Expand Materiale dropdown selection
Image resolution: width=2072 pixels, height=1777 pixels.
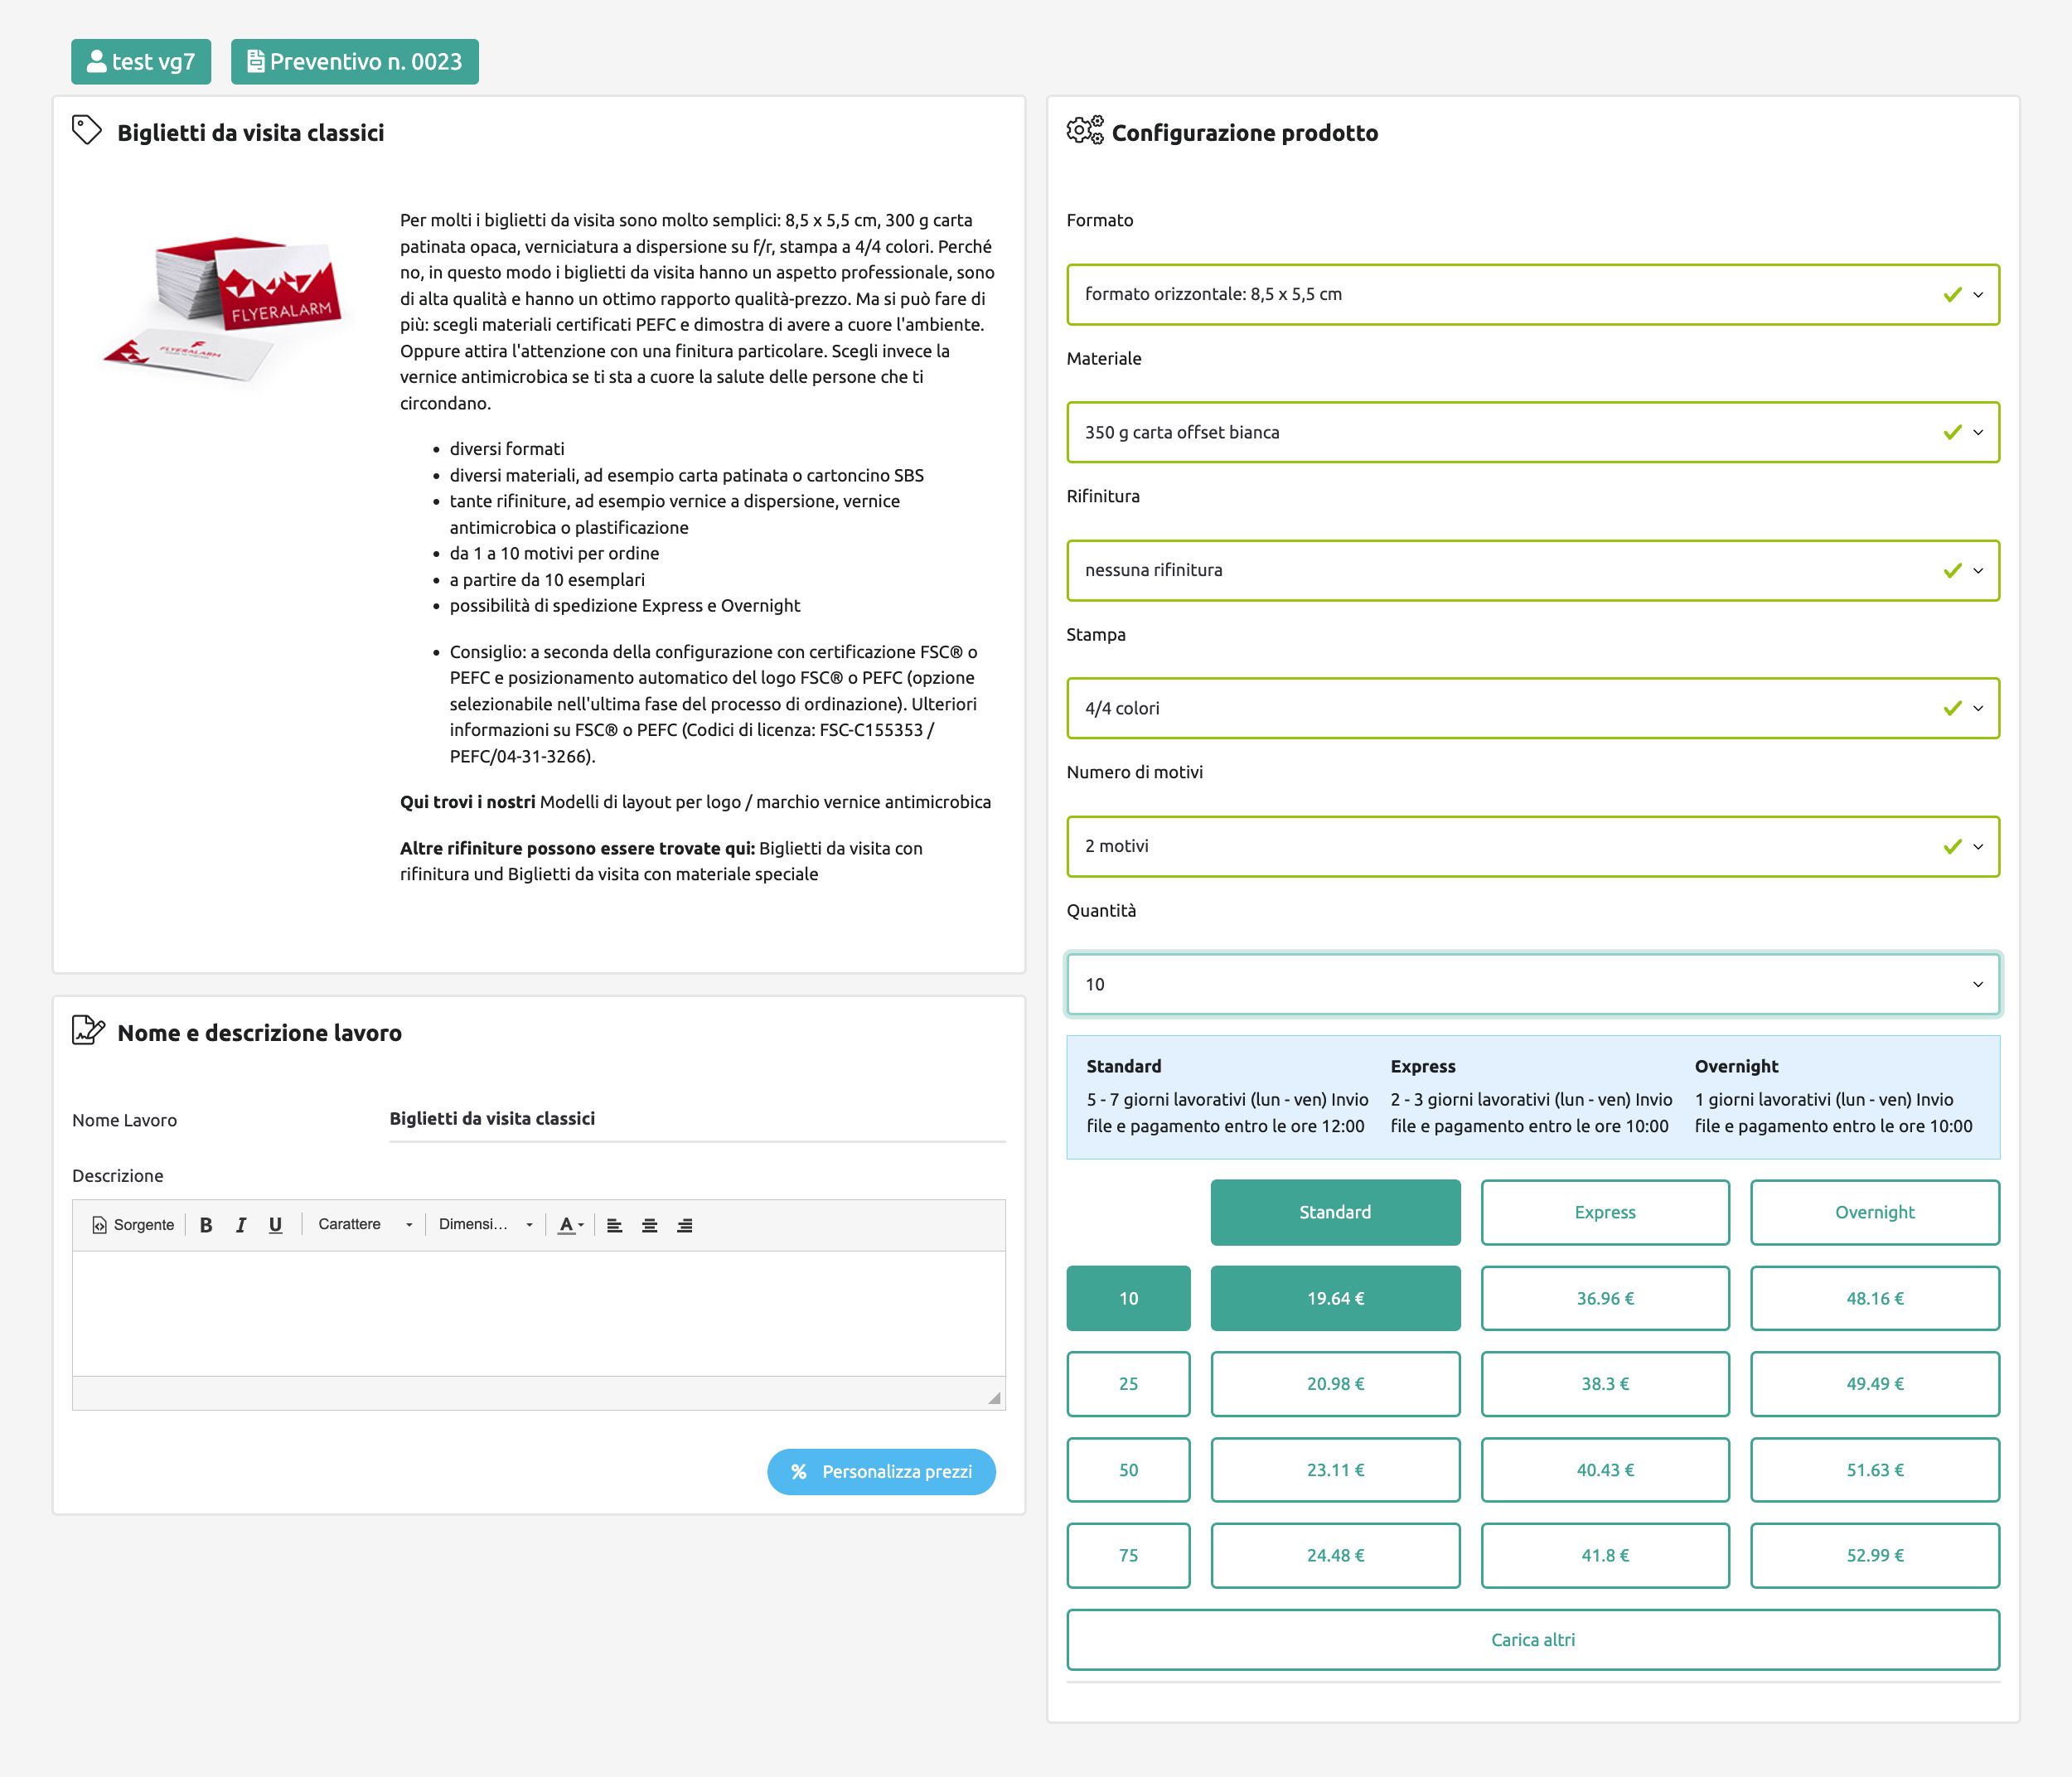click(x=1532, y=432)
